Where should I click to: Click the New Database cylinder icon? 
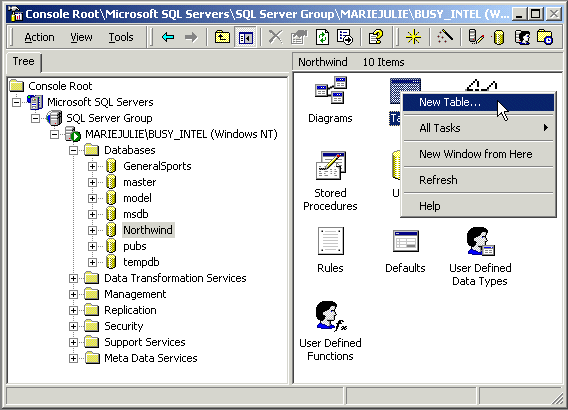[499, 37]
